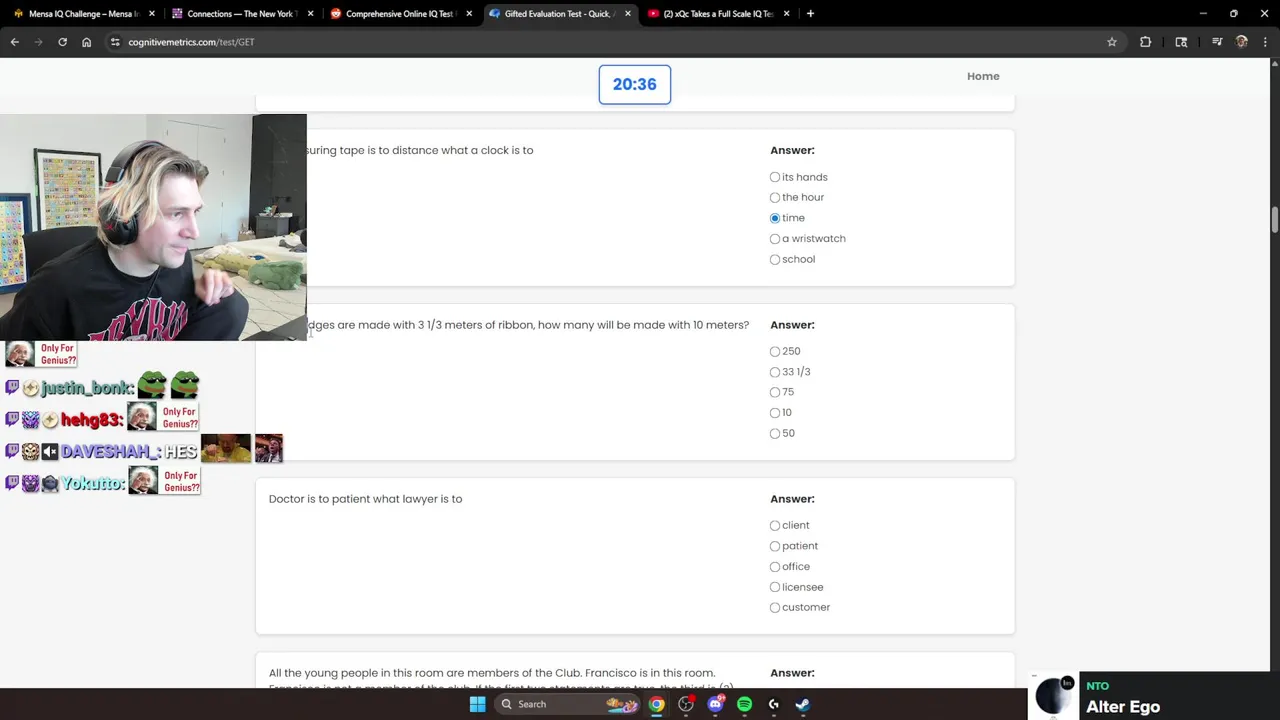Switch to the Connections New York Times tab
This screenshot has width=1280, height=720.
point(242,14)
